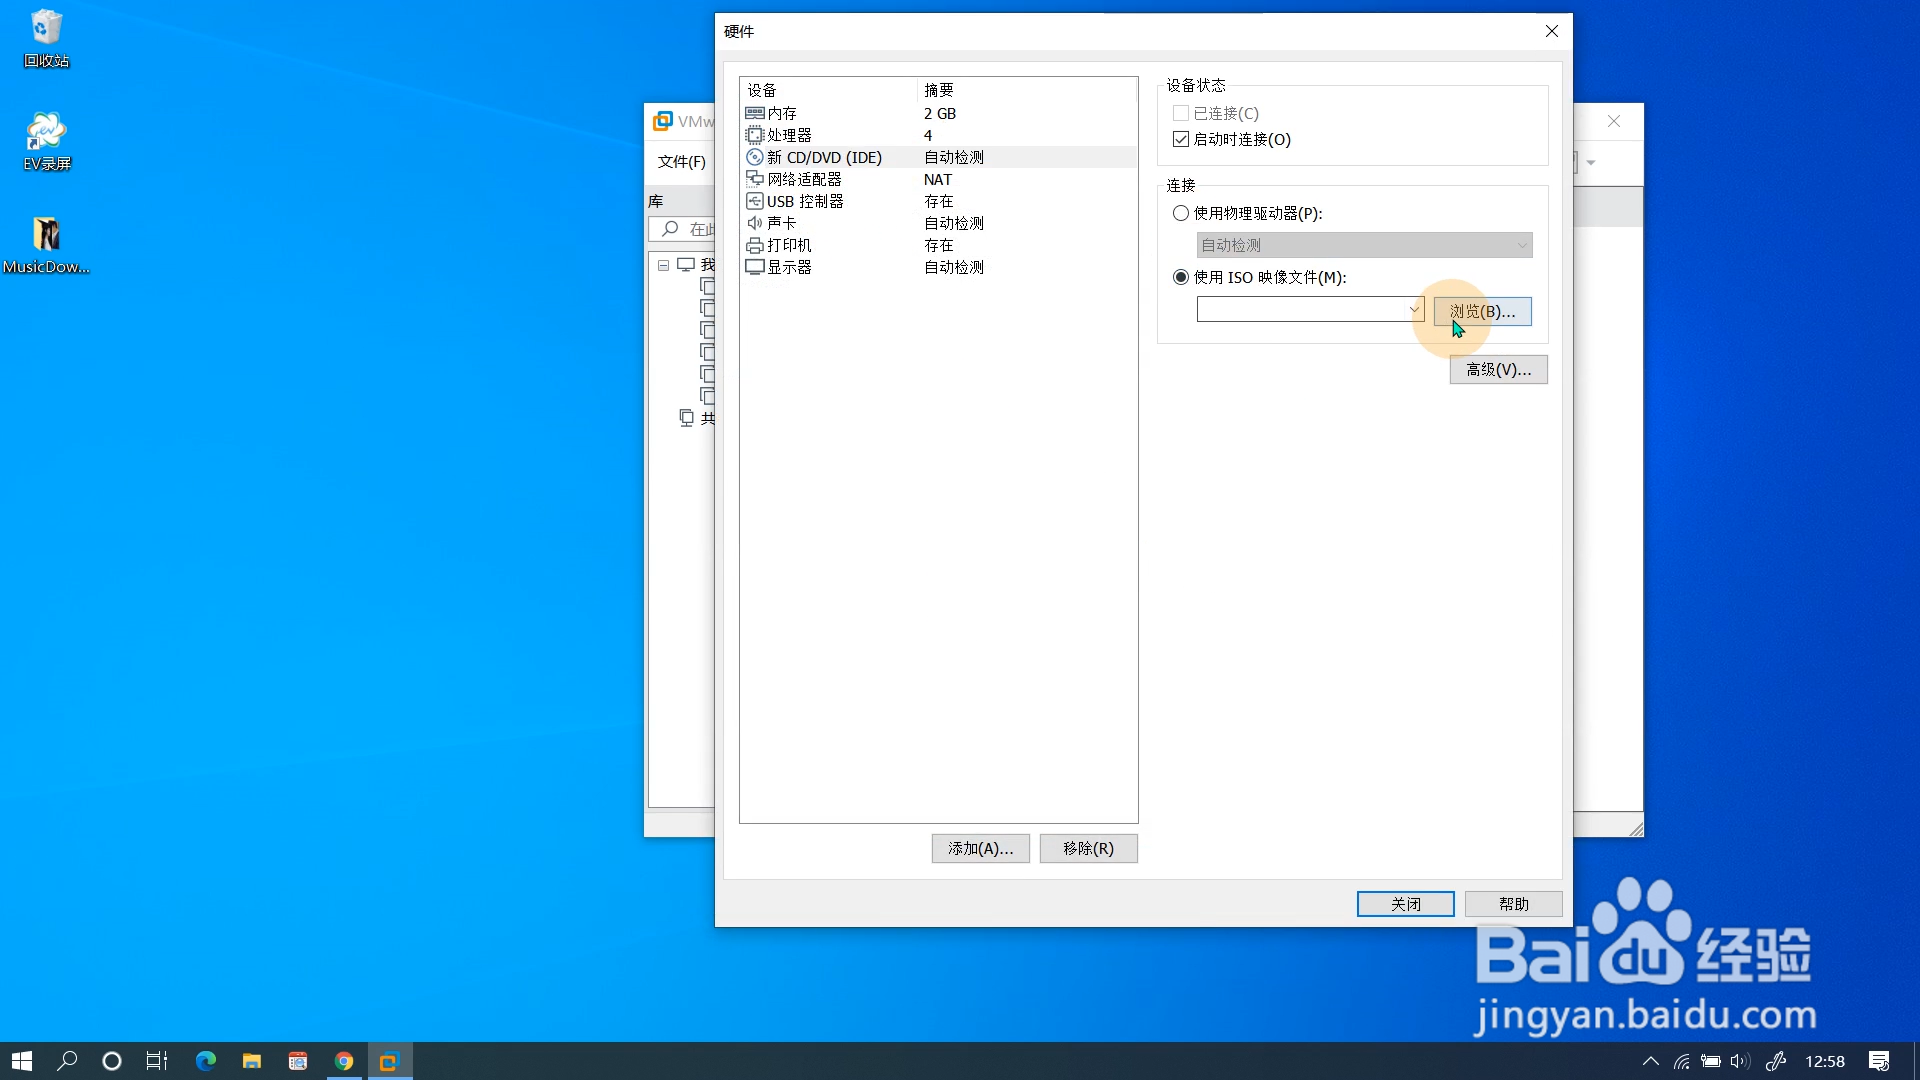Open the ISO image file path dropdown
The width and height of the screenshot is (1920, 1080).
click(1414, 310)
